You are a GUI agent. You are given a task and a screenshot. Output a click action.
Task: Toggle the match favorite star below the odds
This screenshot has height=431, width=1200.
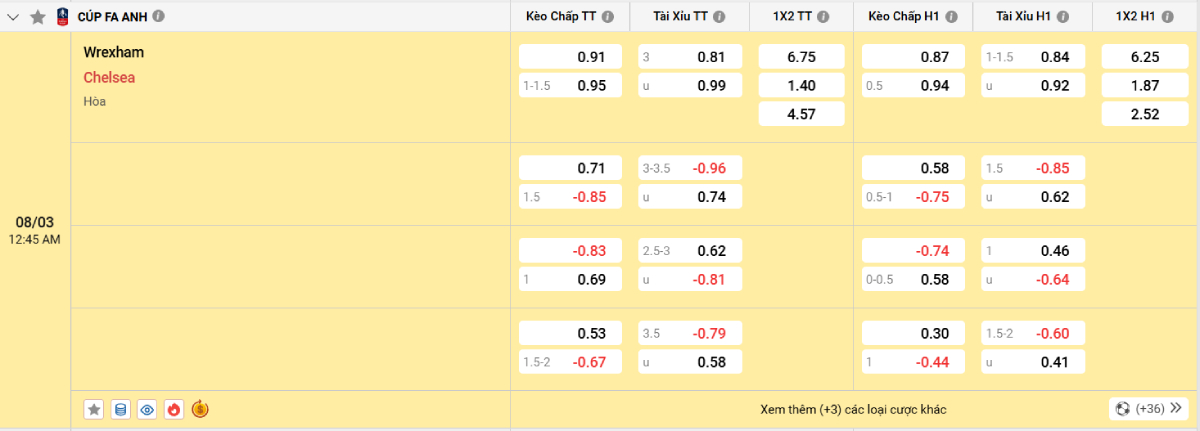point(94,409)
